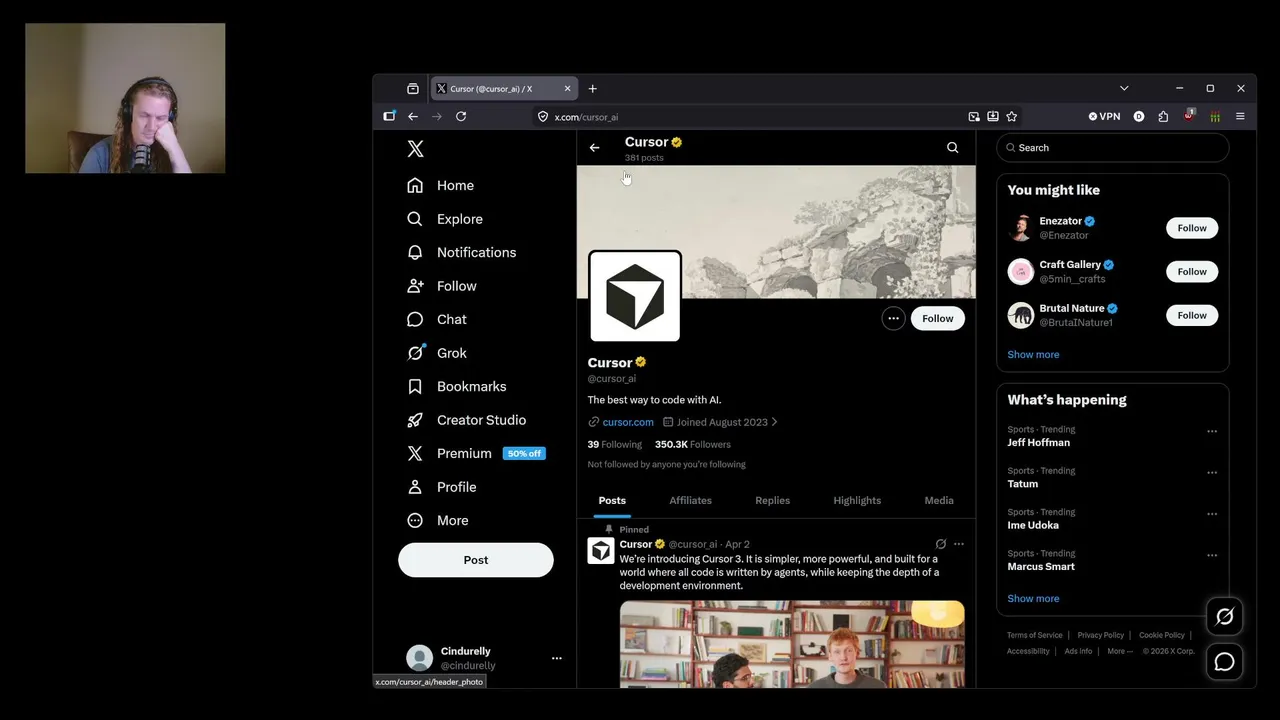
Task: Click the browser back arrow
Action: [x=413, y=117]
